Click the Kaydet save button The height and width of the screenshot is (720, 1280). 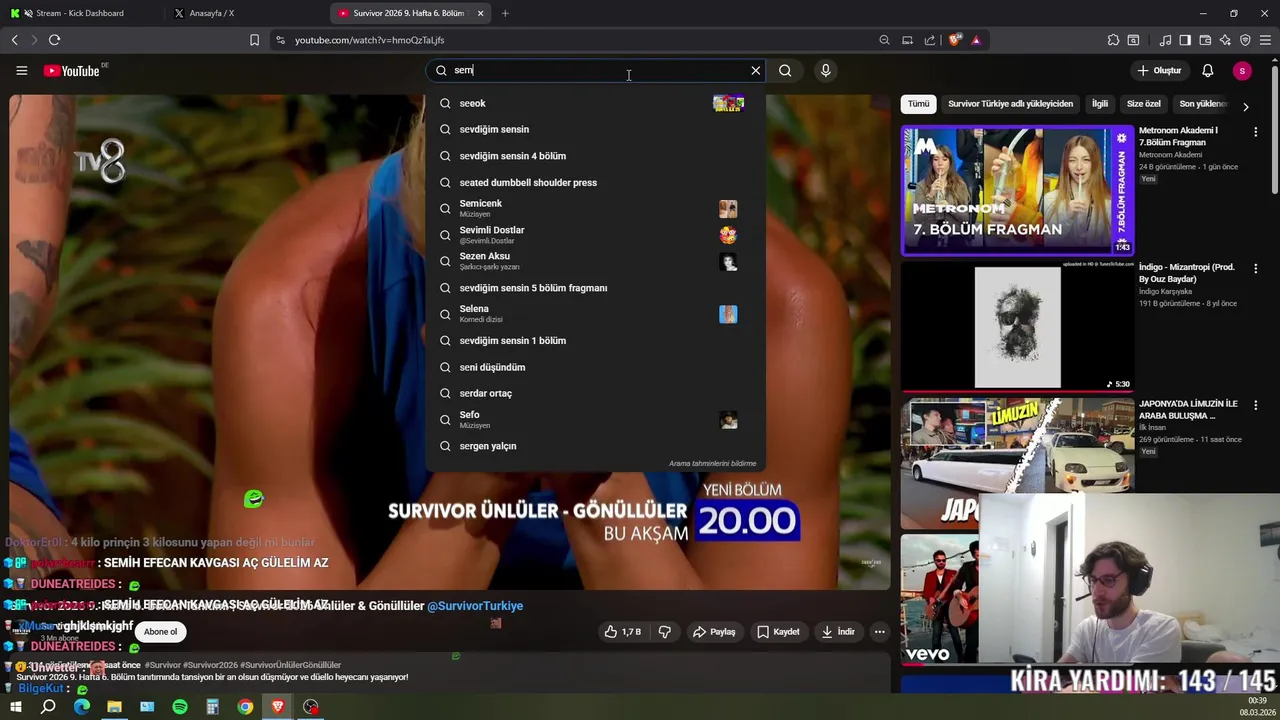pos(778,632)
